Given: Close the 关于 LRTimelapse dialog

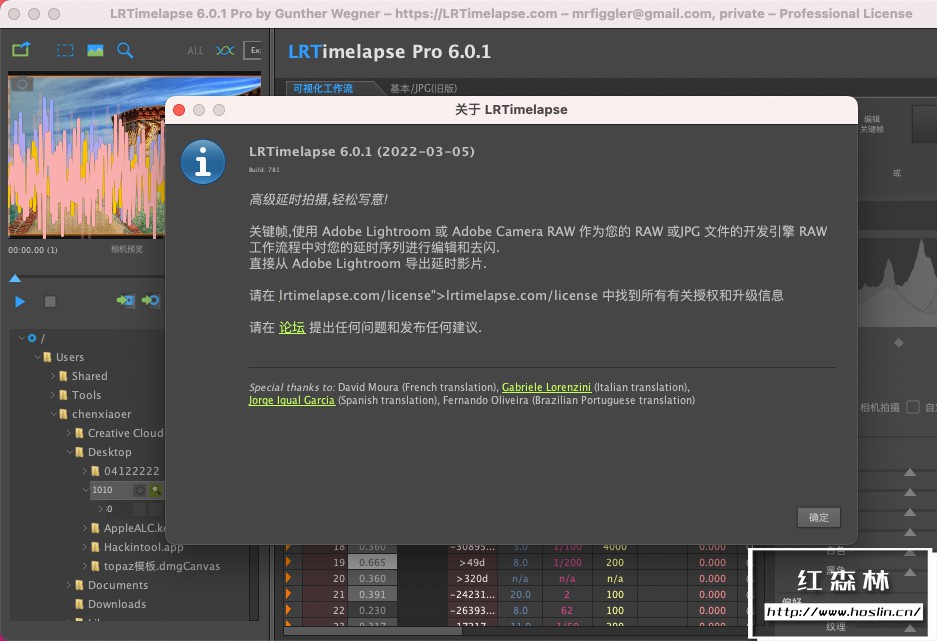Looking at the screenshot, I should click(x=179, y=110).
